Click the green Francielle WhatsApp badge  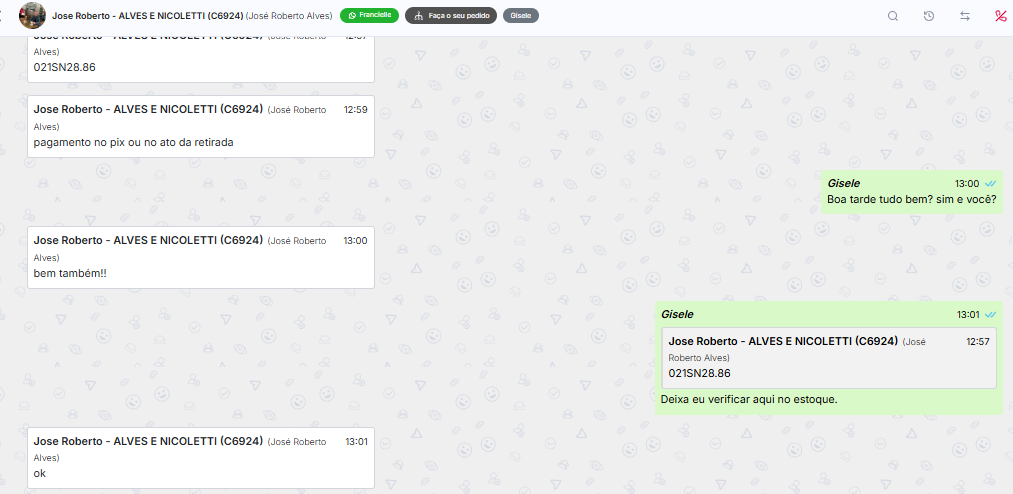pyautogui.click(x=370, y=15)
